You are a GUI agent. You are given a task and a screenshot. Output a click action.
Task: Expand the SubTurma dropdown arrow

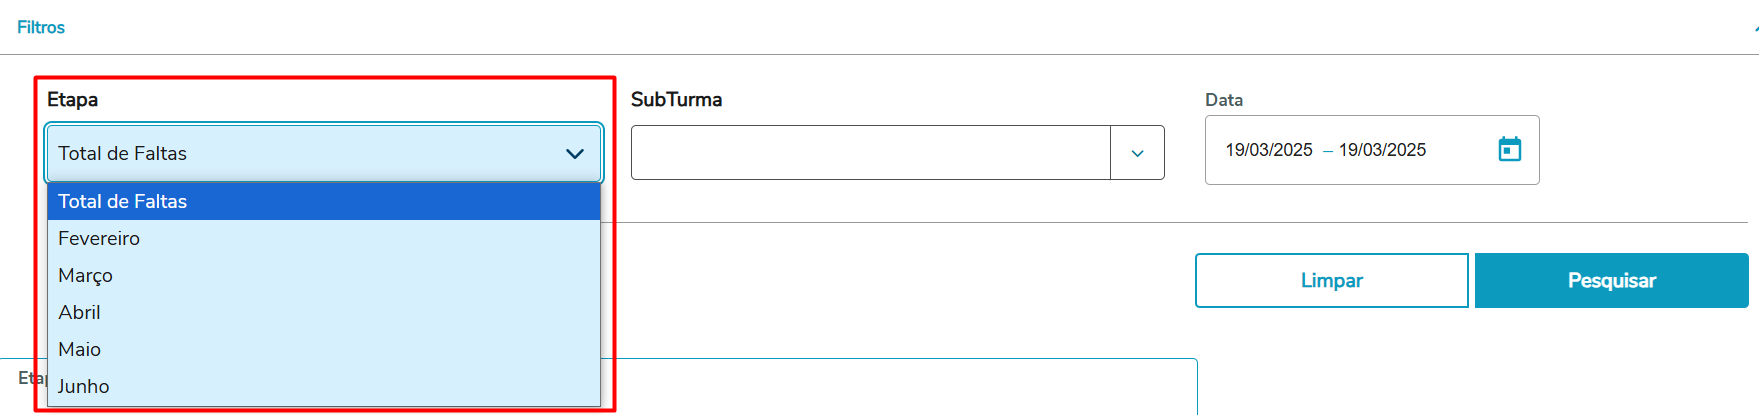tap(1137, 153)
